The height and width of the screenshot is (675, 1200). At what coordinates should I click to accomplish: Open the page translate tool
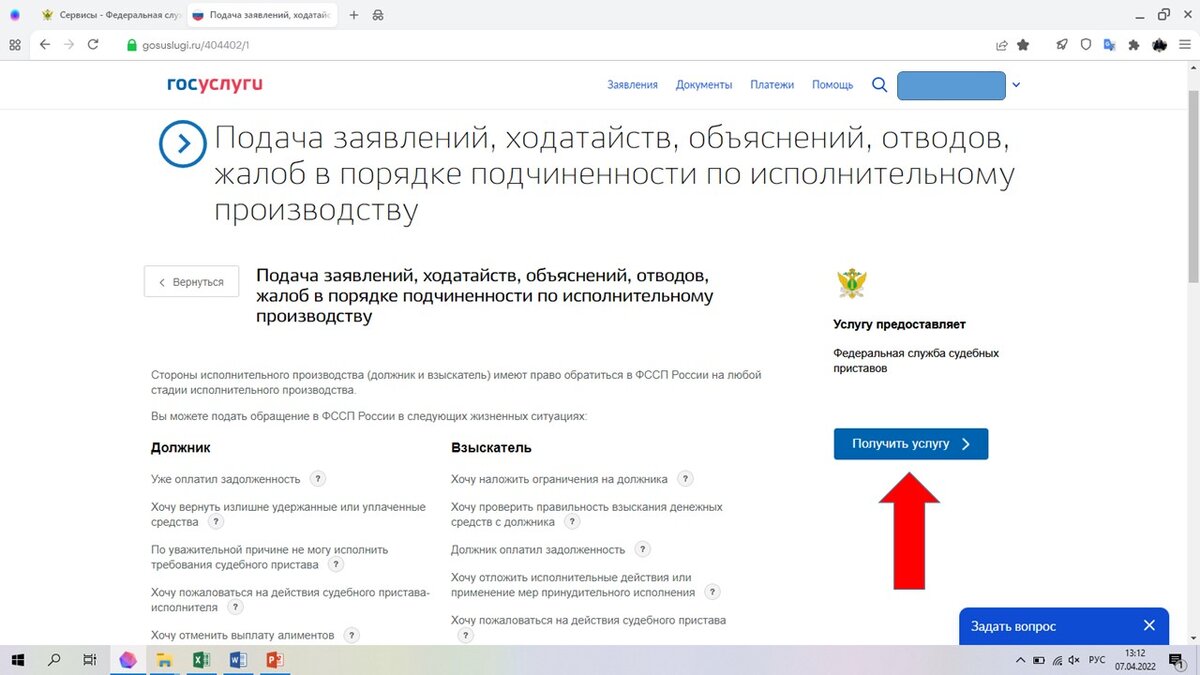1110,45
